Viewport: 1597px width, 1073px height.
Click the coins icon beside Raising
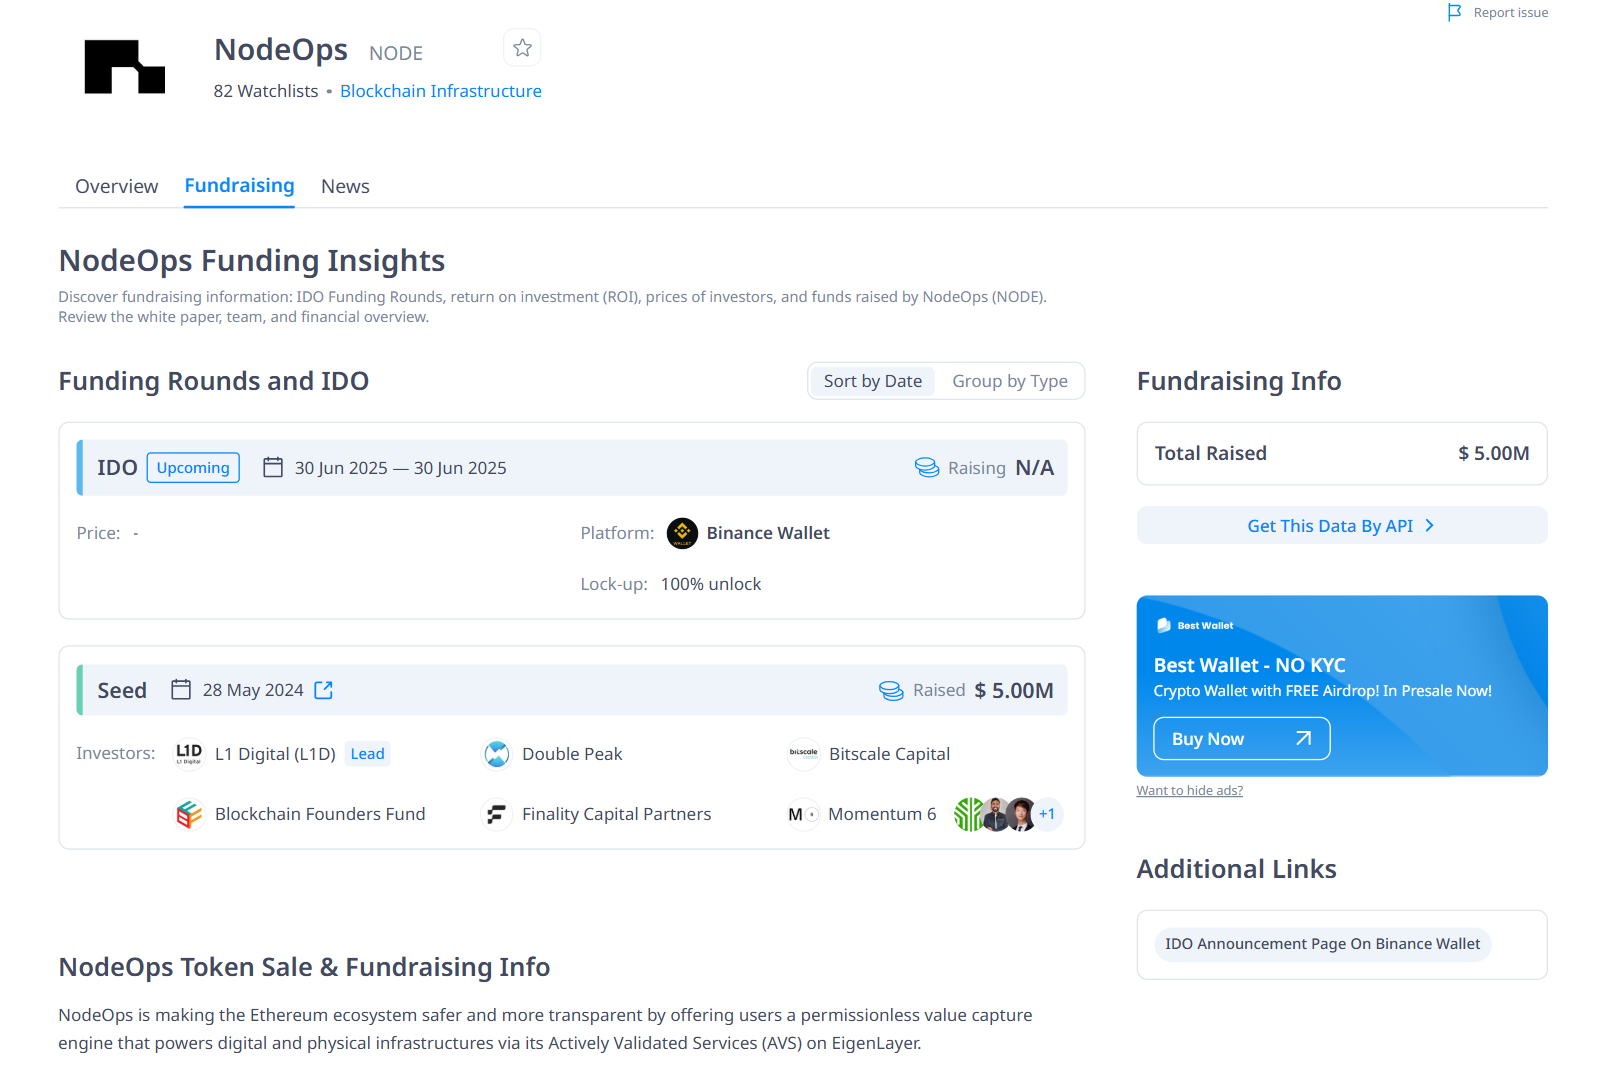click(x=927, y=468)
